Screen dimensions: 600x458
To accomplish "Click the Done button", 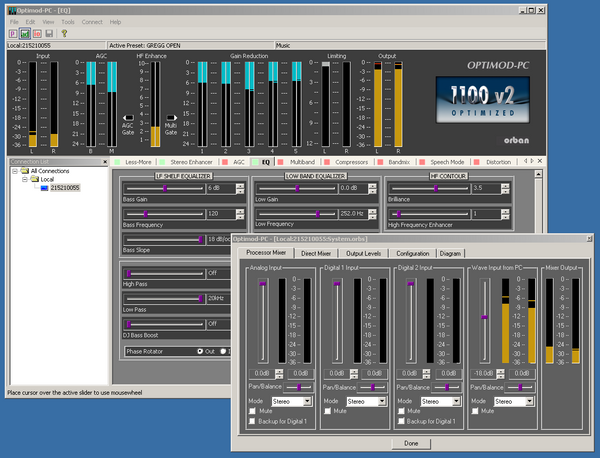I will [411, 442].
